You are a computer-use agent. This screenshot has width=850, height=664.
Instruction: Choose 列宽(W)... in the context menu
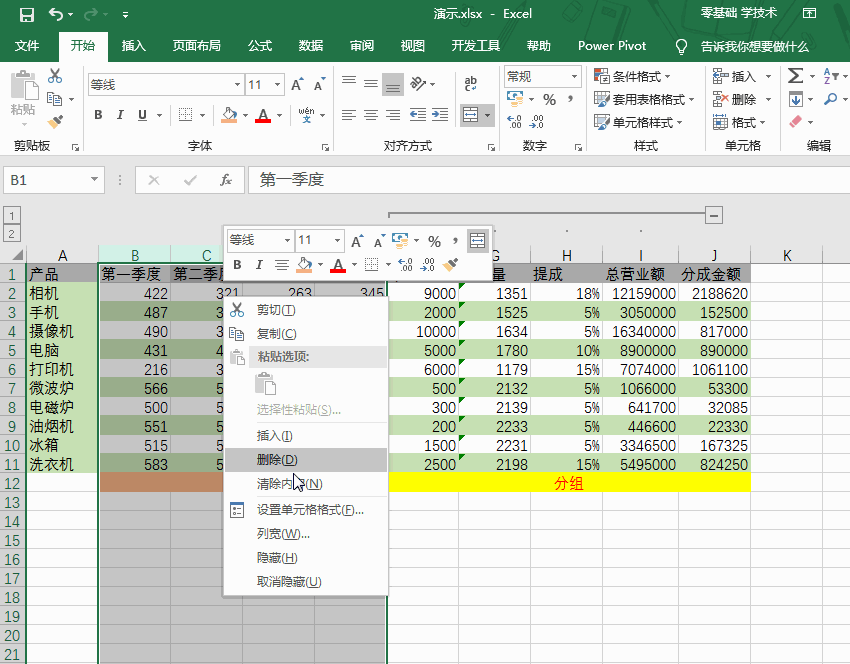click(x=306, y=534)
